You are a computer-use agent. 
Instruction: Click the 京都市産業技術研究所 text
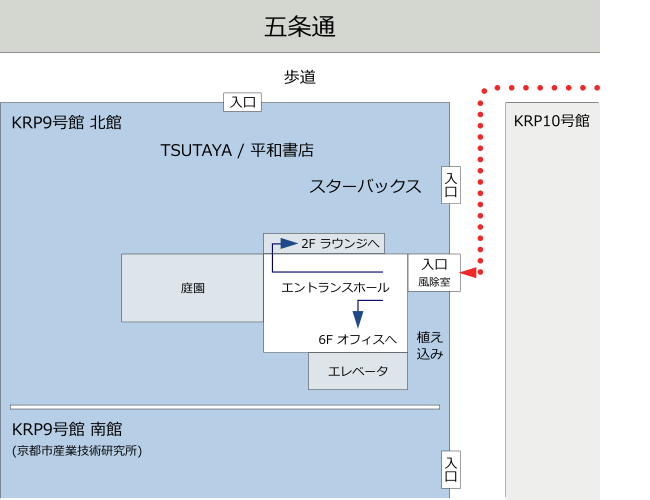[x=77, y=451]
